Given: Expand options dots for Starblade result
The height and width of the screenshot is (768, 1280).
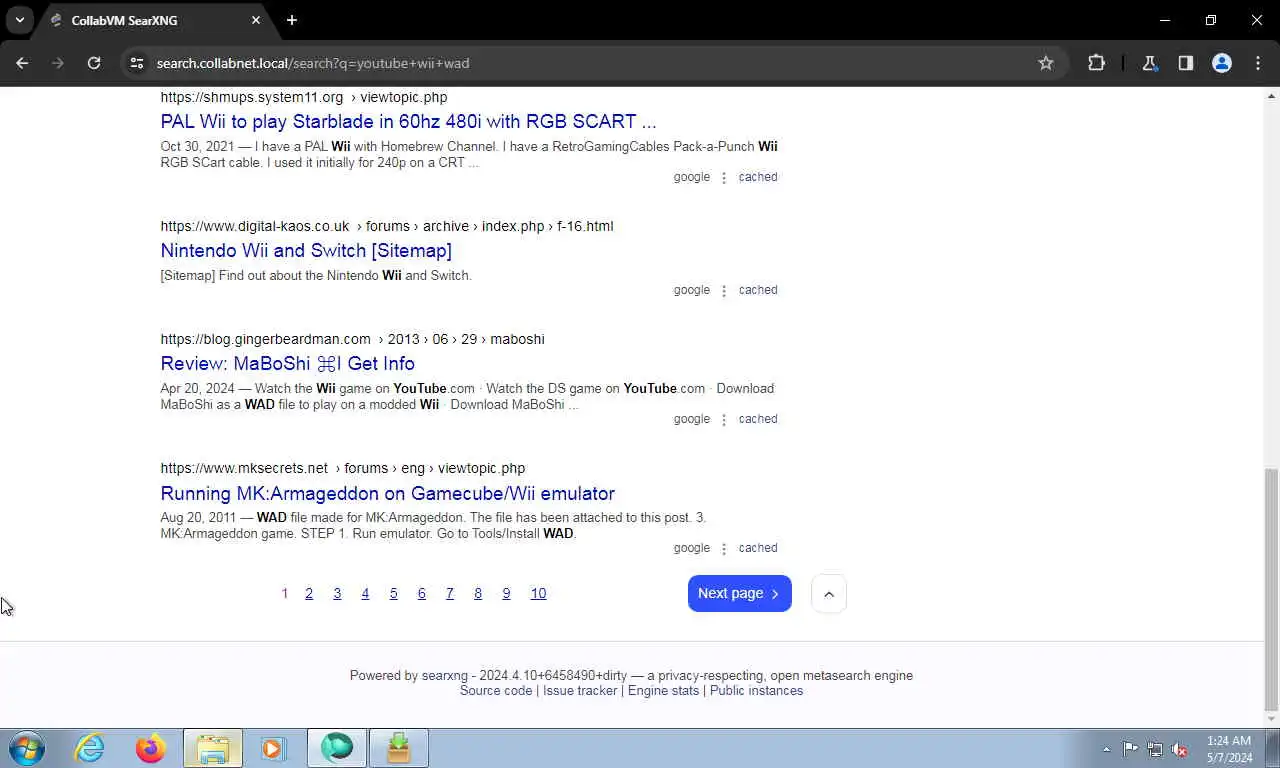Looking at the screenshot, I should [x=724, y=178].
